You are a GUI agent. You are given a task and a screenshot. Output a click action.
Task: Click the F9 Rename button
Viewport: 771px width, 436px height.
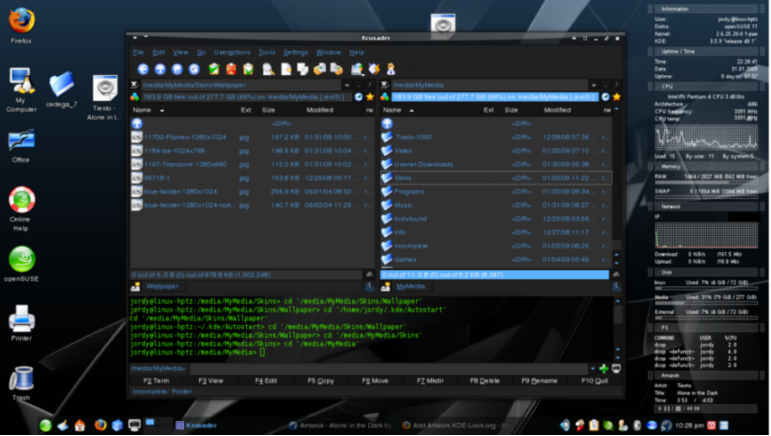point(539,380)
